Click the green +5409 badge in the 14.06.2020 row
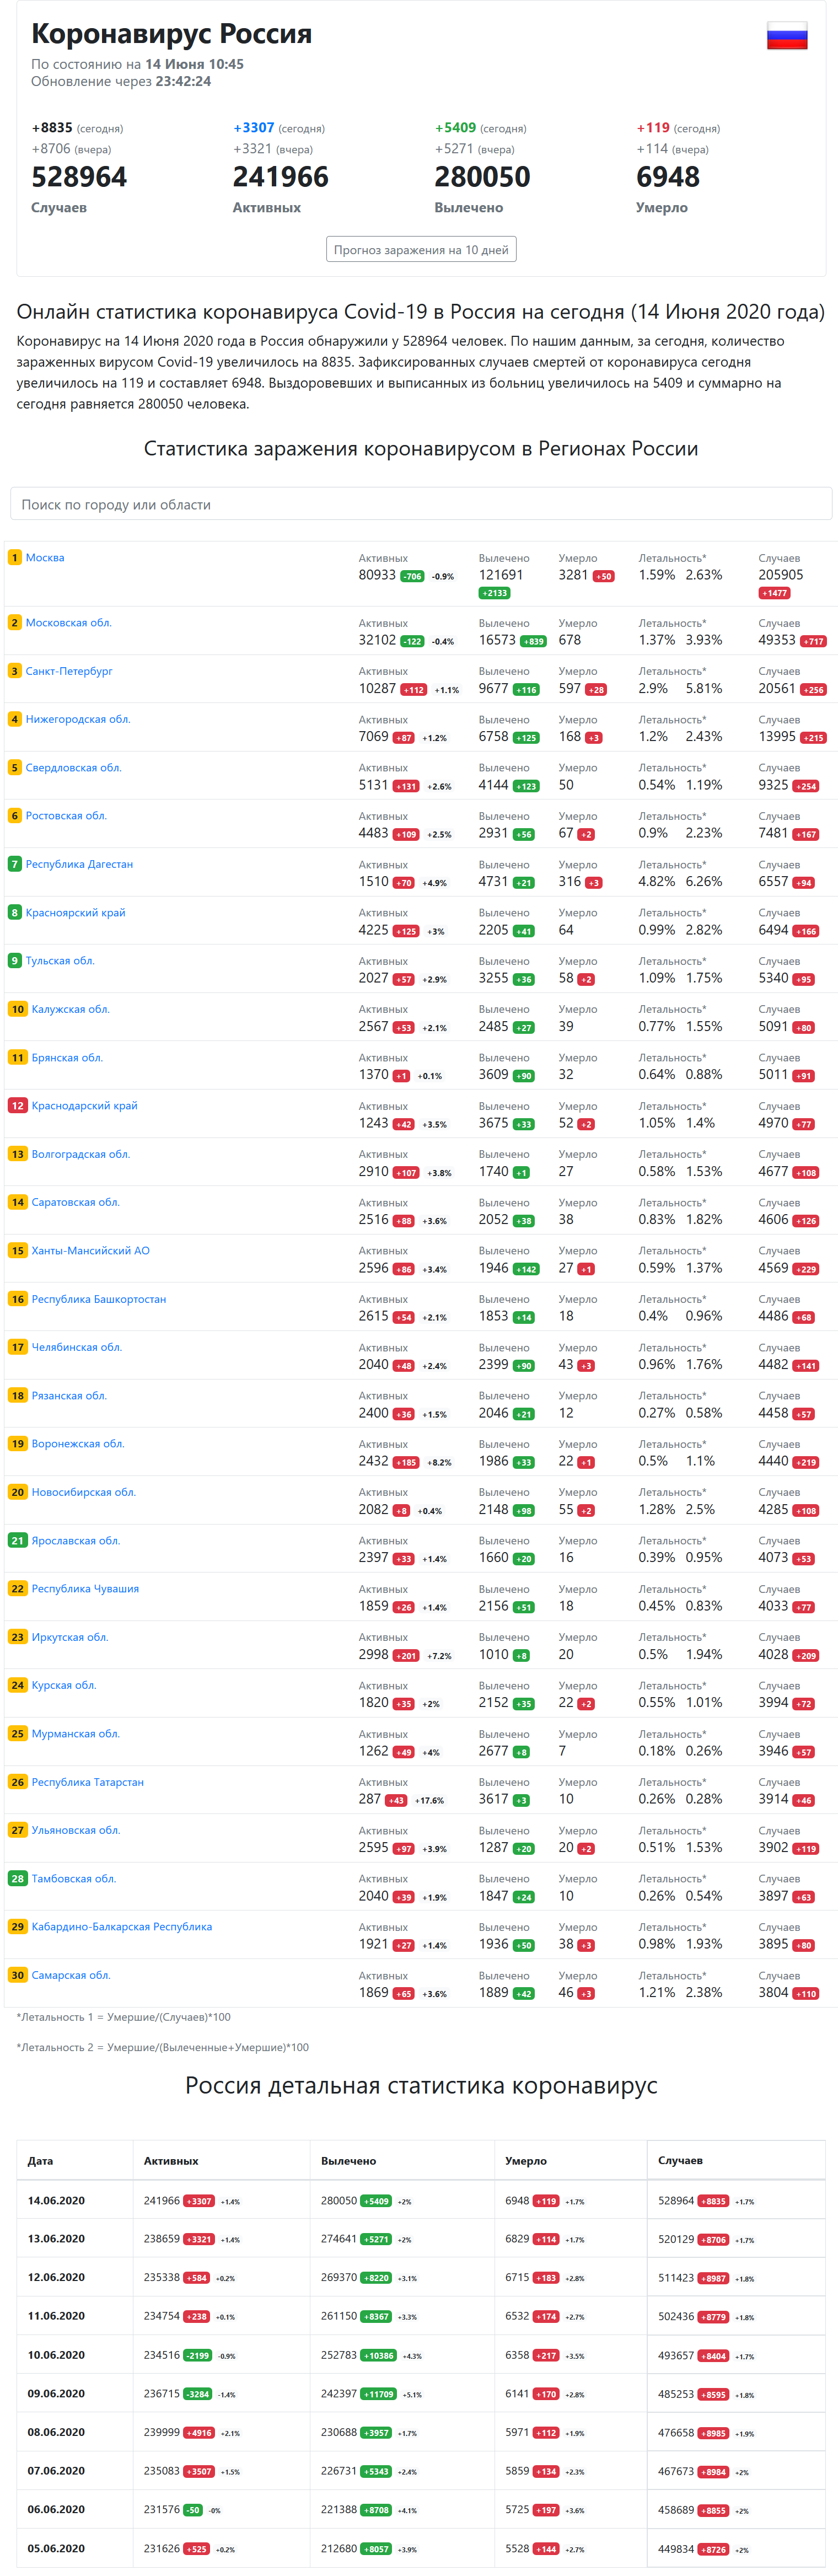 coord(376,2201)
